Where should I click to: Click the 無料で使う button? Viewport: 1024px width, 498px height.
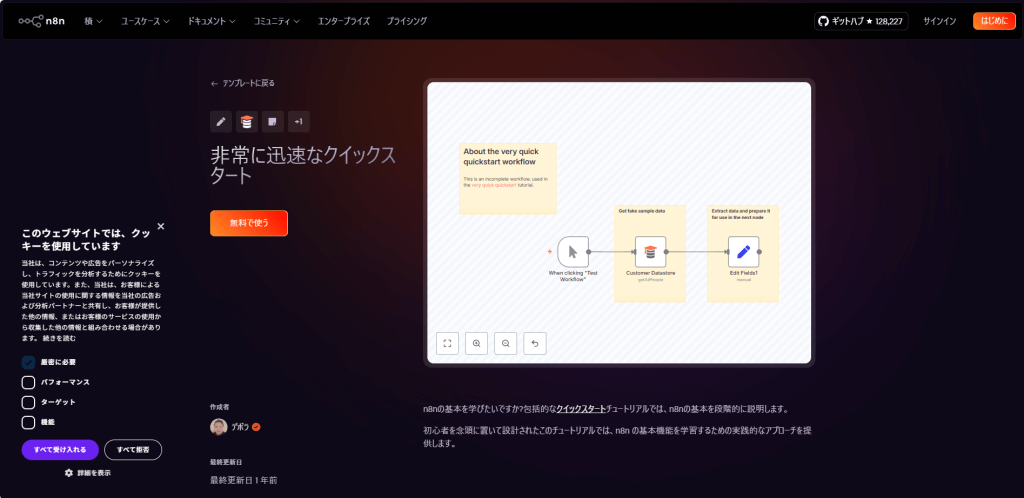click(249, 223)
